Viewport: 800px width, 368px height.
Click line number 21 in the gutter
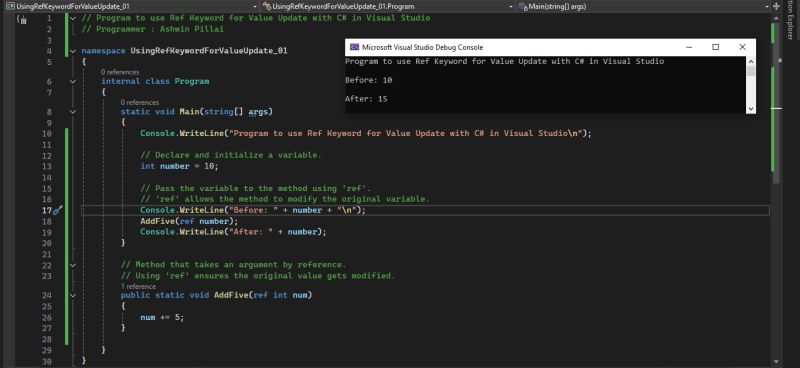(x=47, y=254)
